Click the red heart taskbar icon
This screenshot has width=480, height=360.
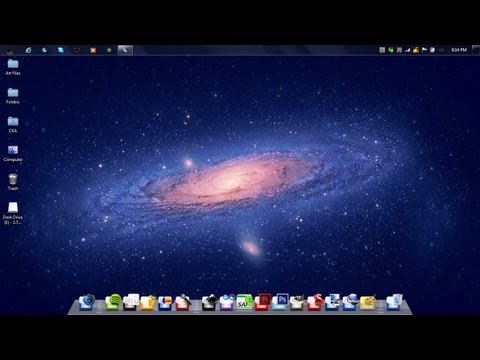[x=77, y=50]
